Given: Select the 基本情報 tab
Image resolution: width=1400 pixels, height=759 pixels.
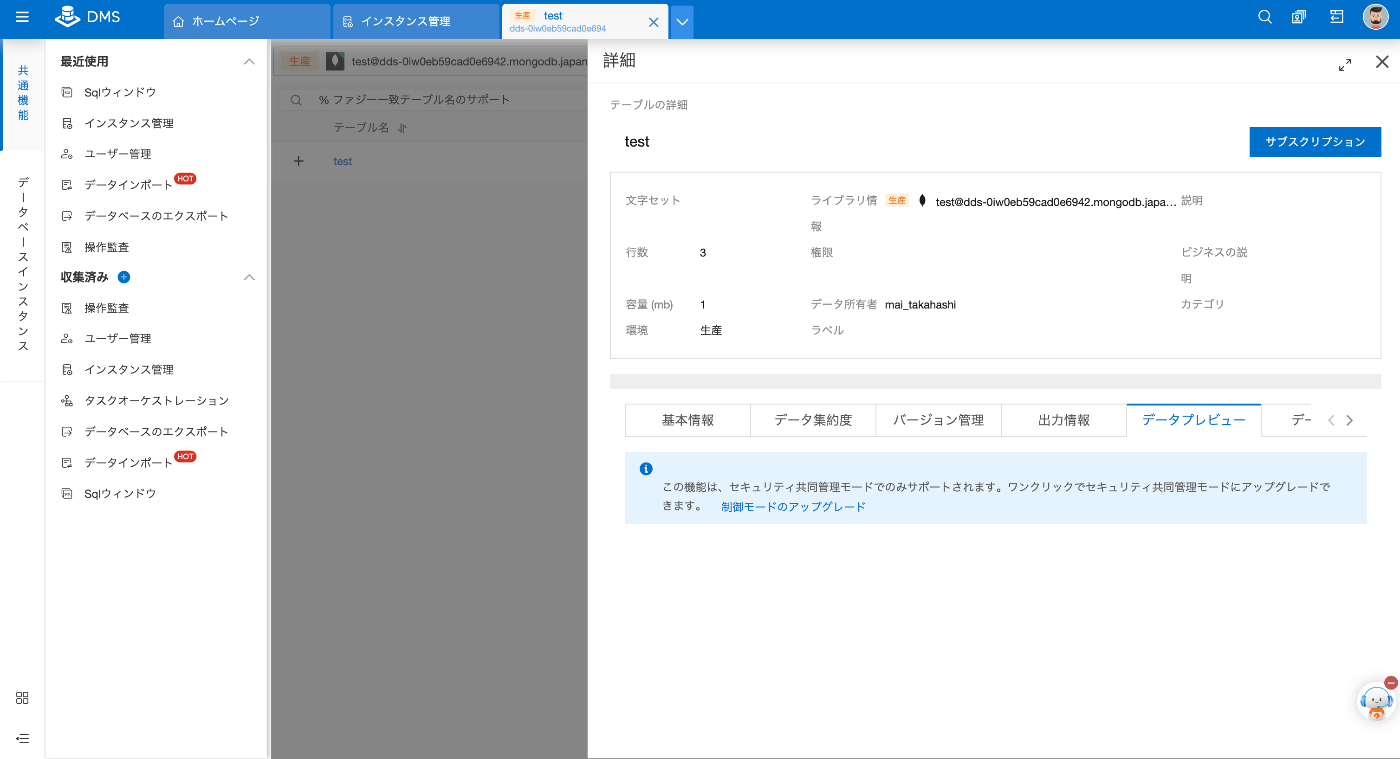Looking at the screenshot, I should pos(688,420).
